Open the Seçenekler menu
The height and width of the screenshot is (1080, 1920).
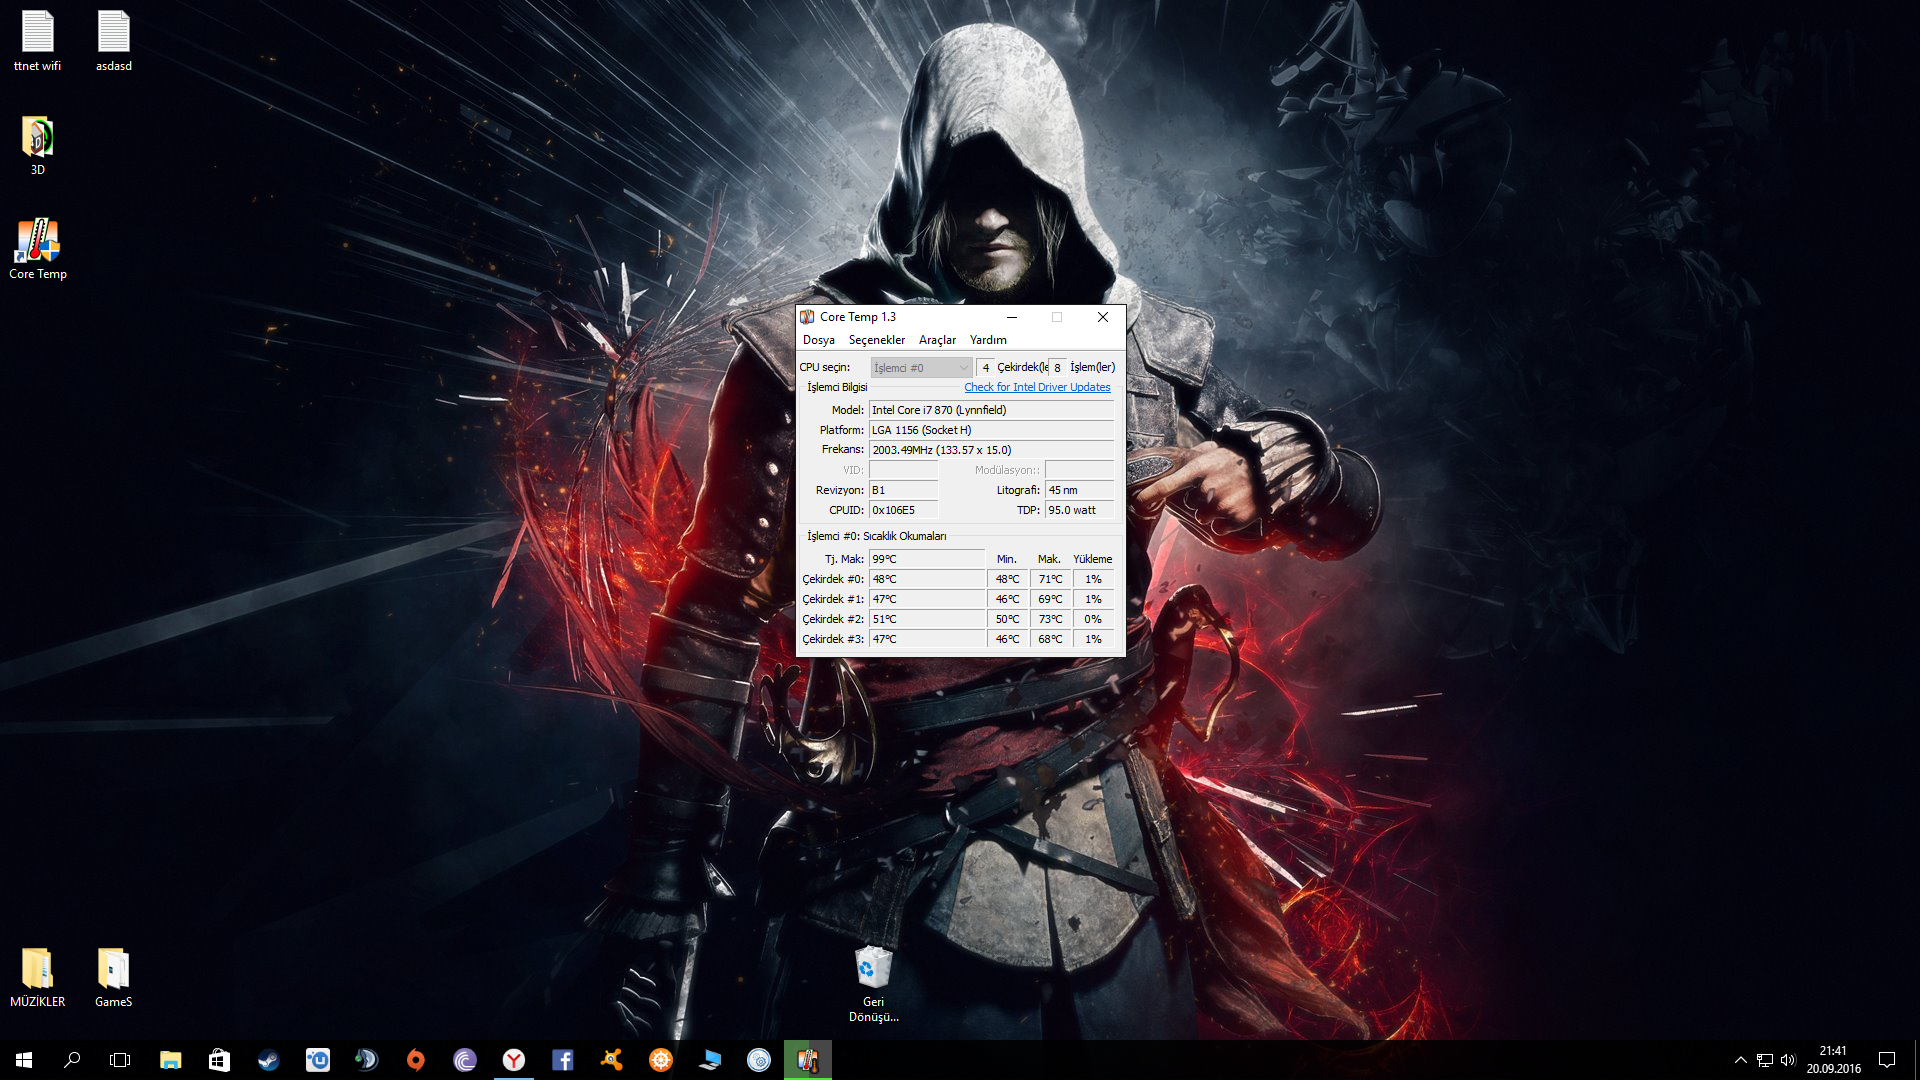(x=876, y=340)
